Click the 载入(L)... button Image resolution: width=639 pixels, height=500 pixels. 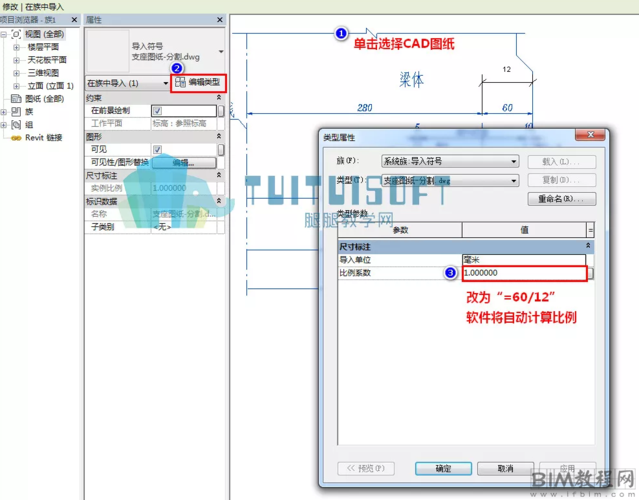[562, 162]
